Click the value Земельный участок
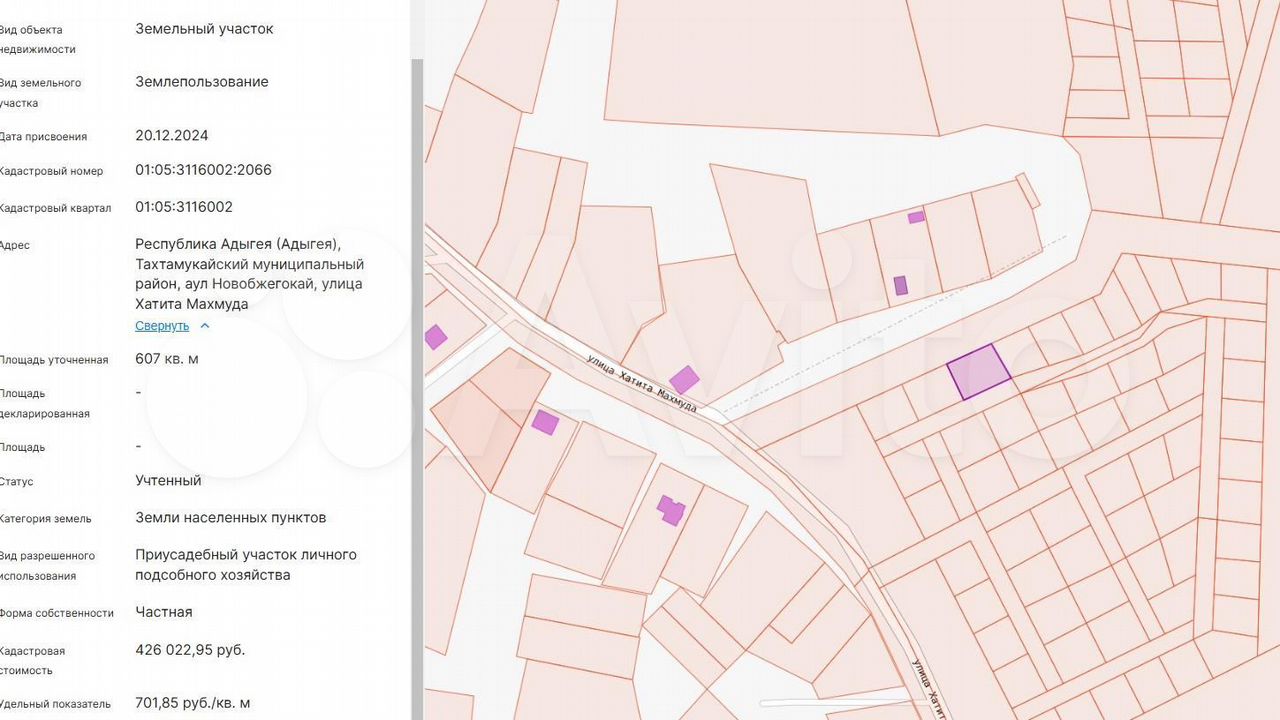The image size is (1280, 720). (204, 29)
